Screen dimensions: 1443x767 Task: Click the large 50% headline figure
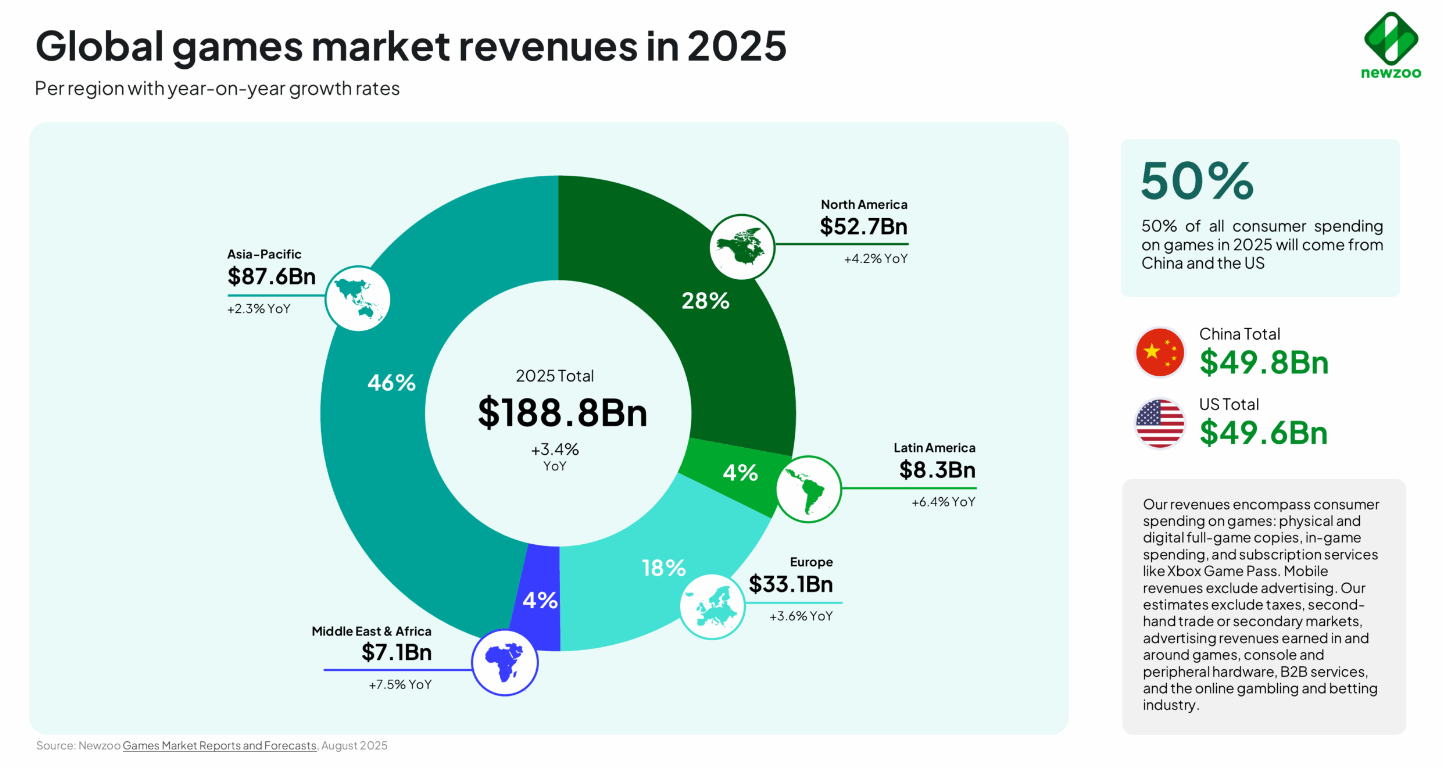pos(1197,181)
